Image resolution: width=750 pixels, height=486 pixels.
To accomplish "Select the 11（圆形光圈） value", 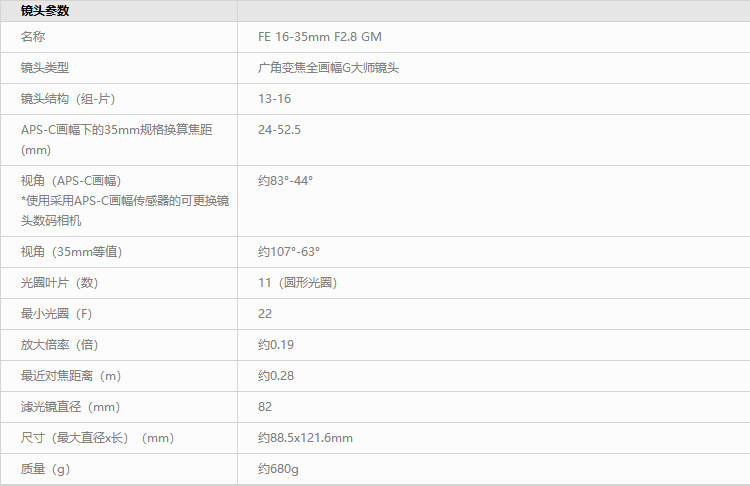I will tap(297, 283).
